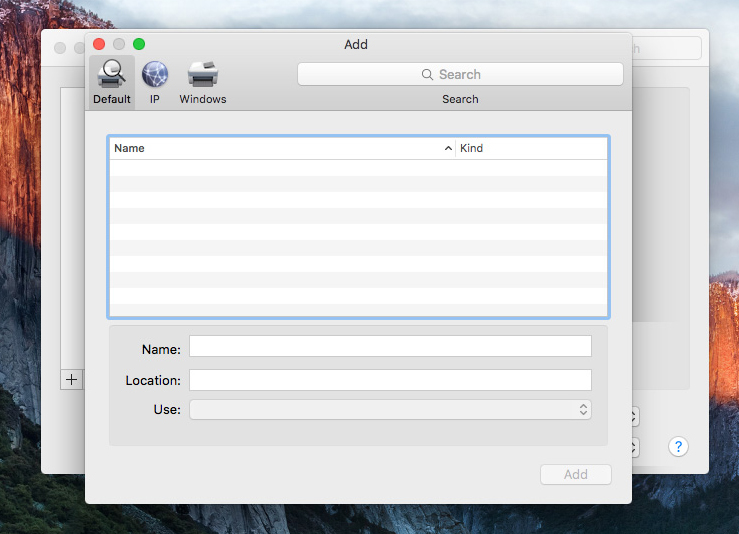The height and width of the screenshot is (534, 739).
Task: Click the Search label under the search field
Action: (460, 99)
